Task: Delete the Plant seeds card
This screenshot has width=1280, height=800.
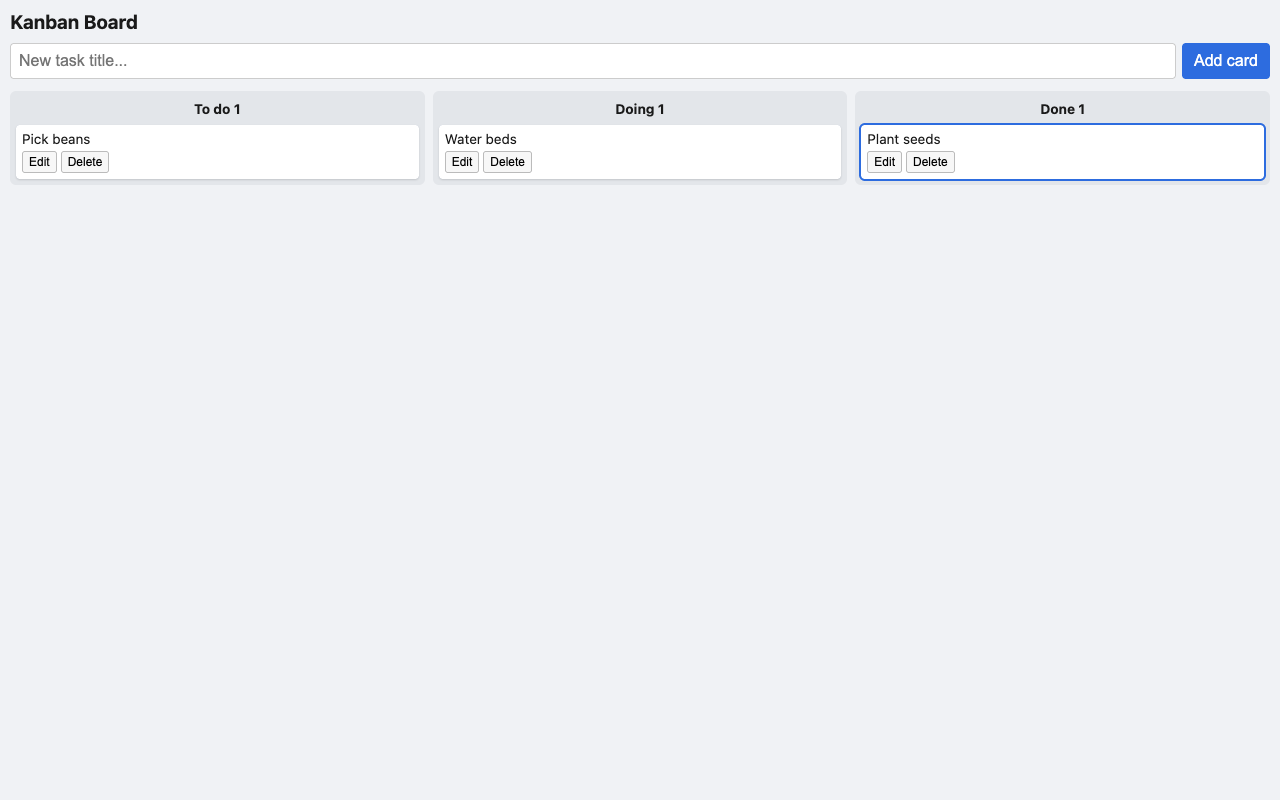Action: (x=930, y=162)
